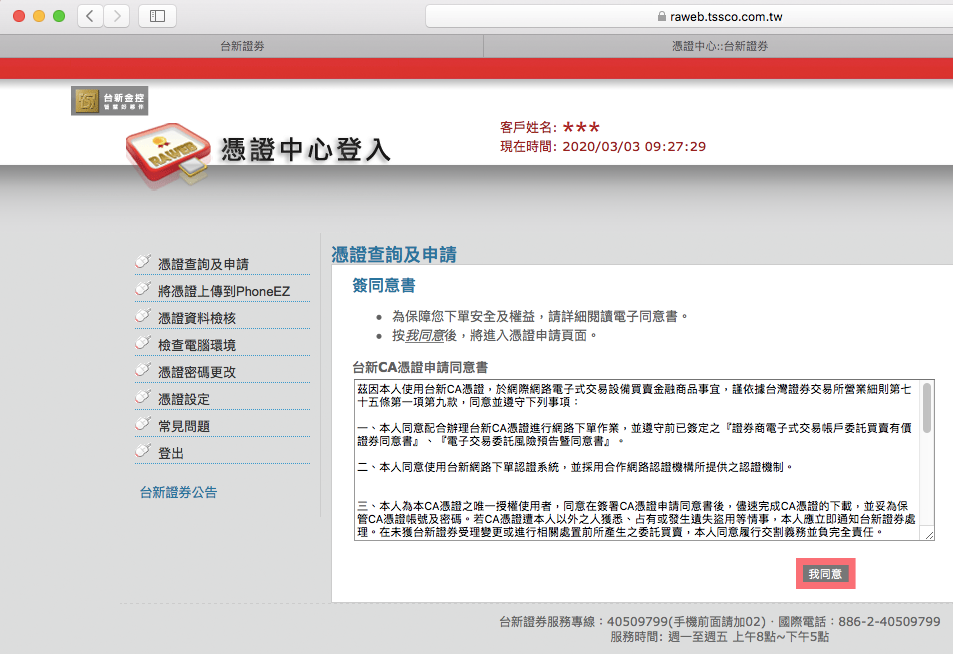Switch to the 台新證券 browser tab

[241, 46]
